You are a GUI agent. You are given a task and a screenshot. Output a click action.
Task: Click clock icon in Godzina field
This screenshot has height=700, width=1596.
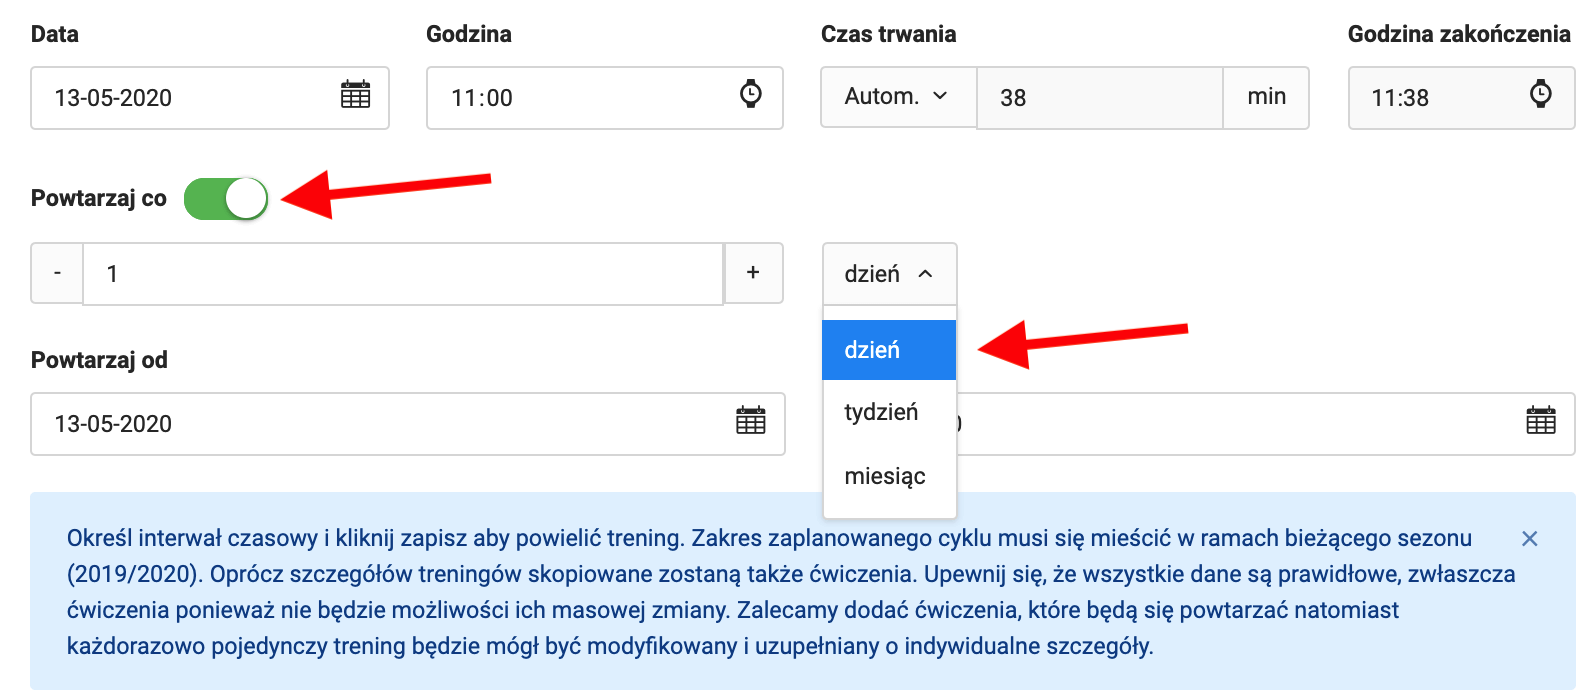click(750, 94)
